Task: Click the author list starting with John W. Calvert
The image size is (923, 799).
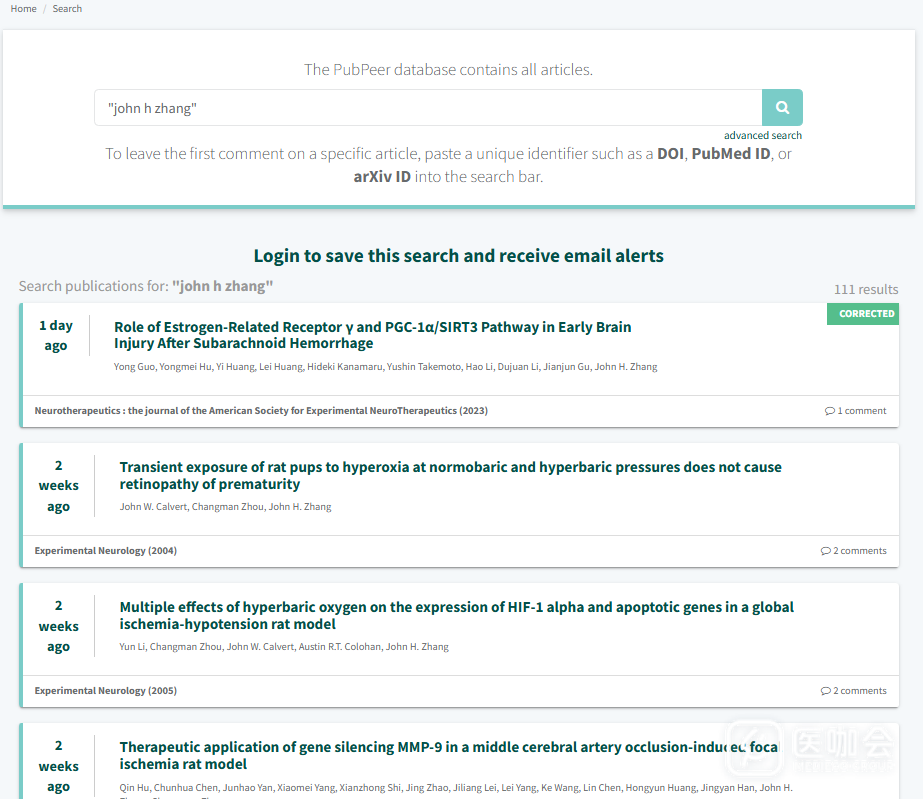Action: click(225, 507)
